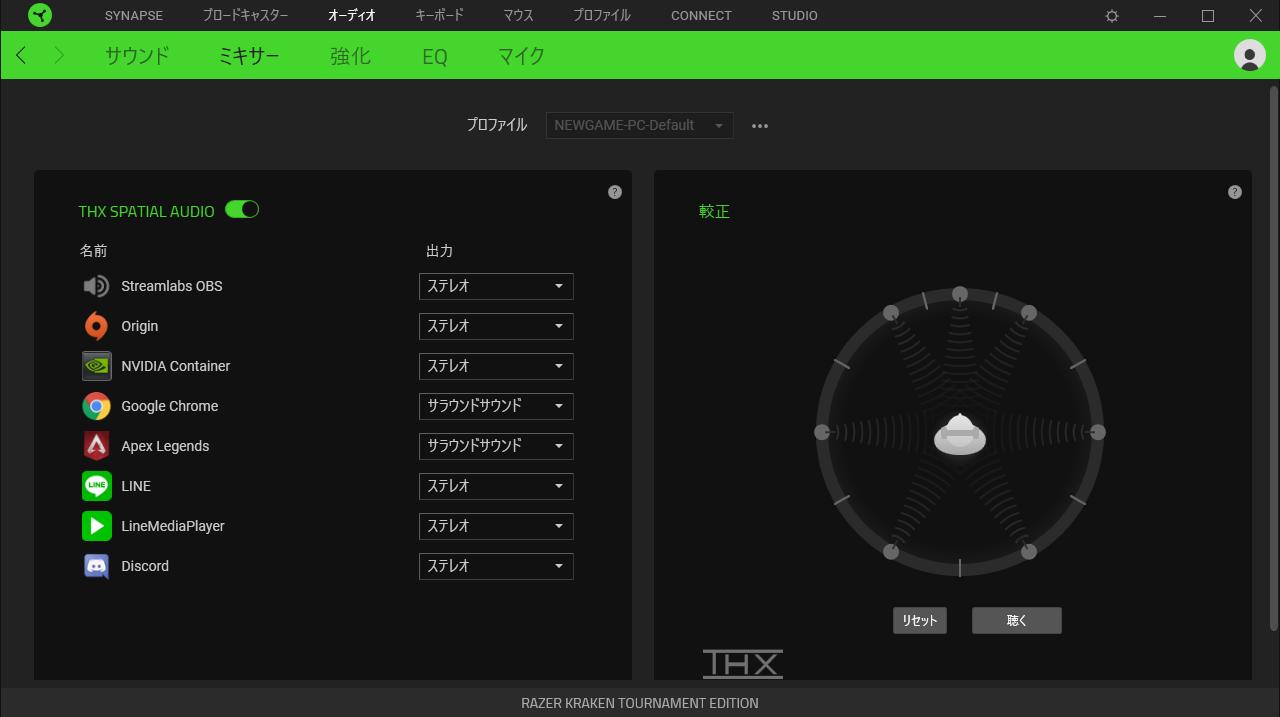The height and width of the screenshot is (717, 1280).
Task: Click the Google Chrome icon
Action: (x=96, y=406)
